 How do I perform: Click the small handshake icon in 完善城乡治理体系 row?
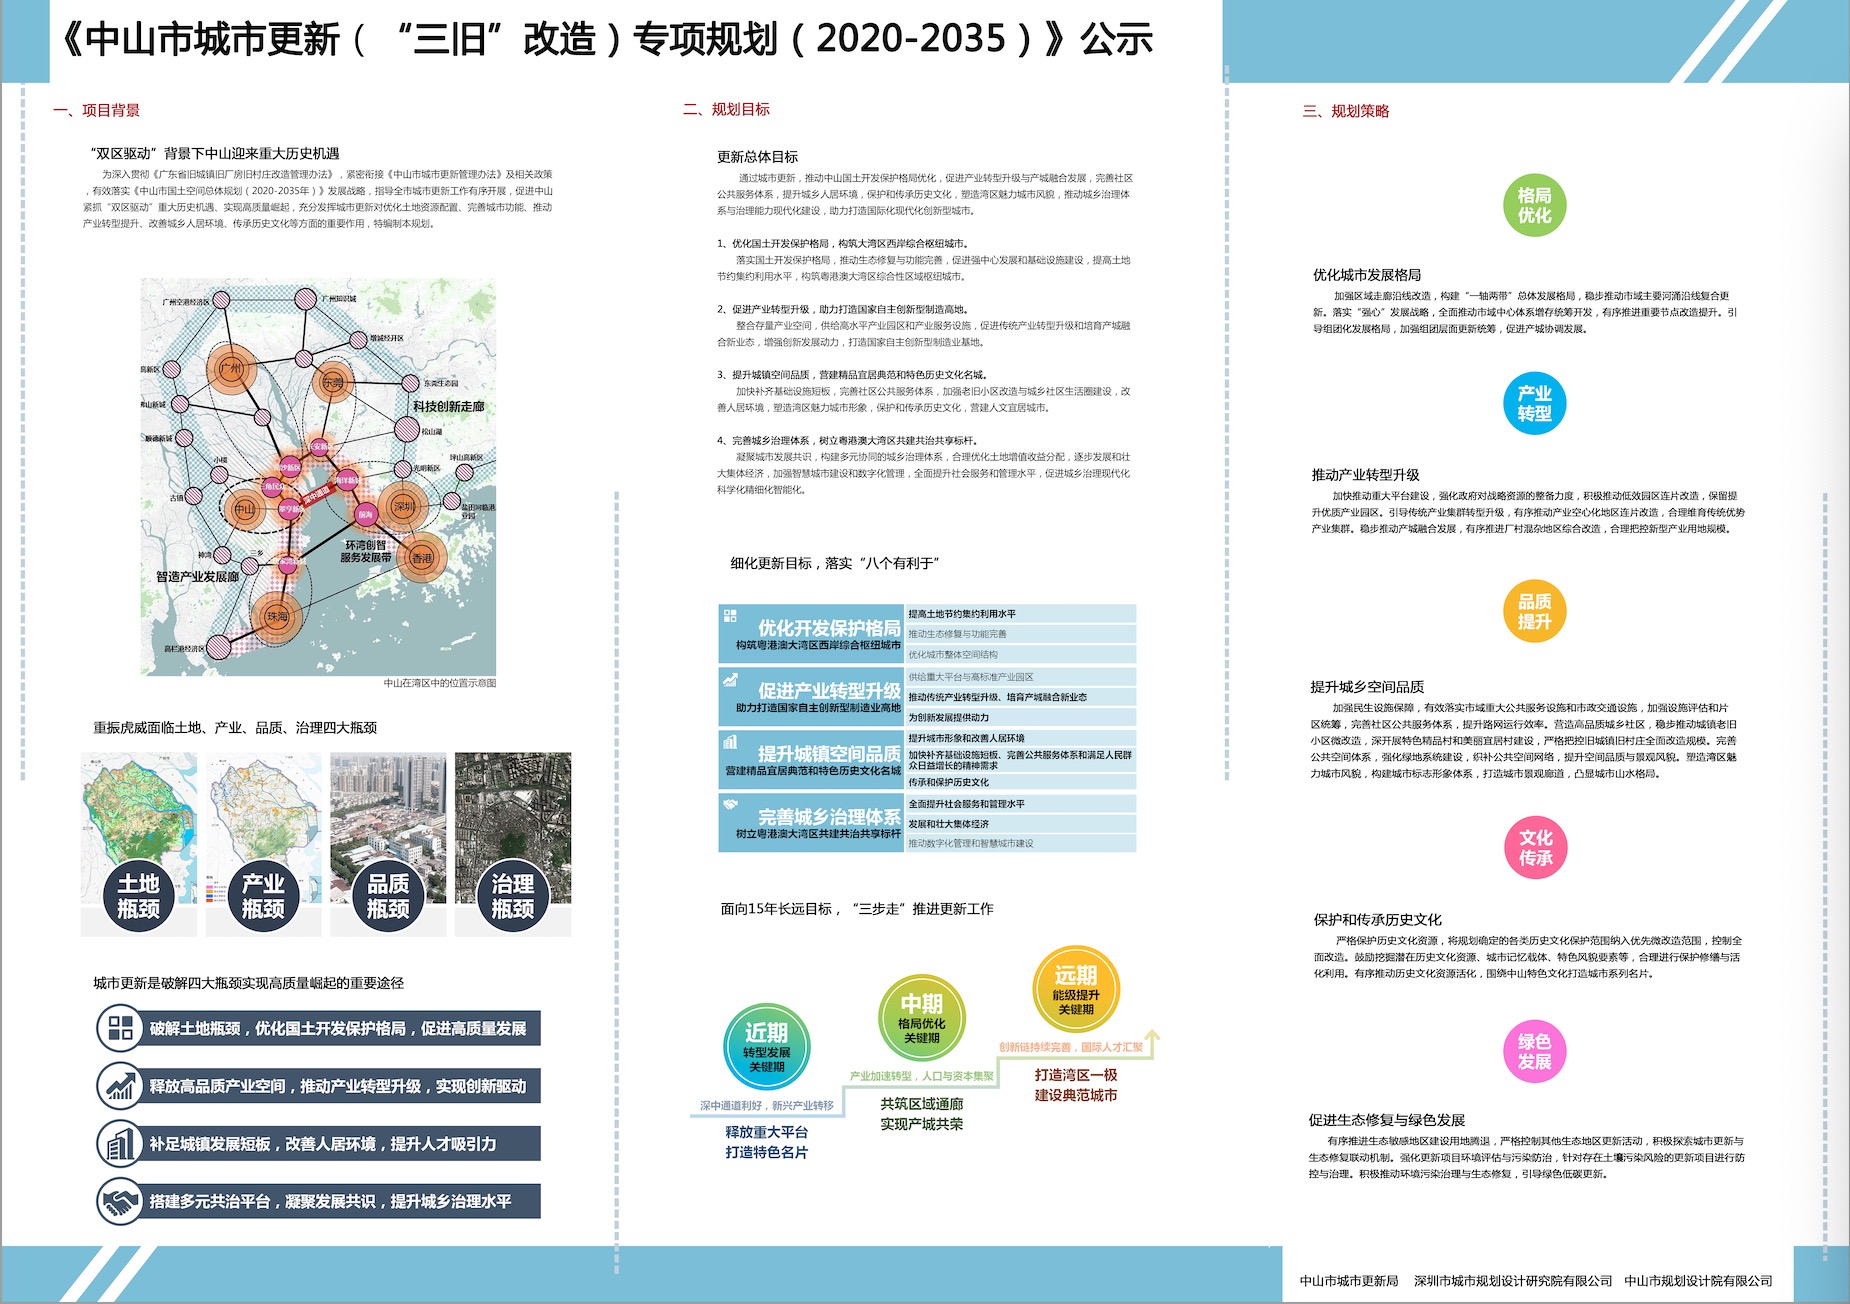coord(730,805)
